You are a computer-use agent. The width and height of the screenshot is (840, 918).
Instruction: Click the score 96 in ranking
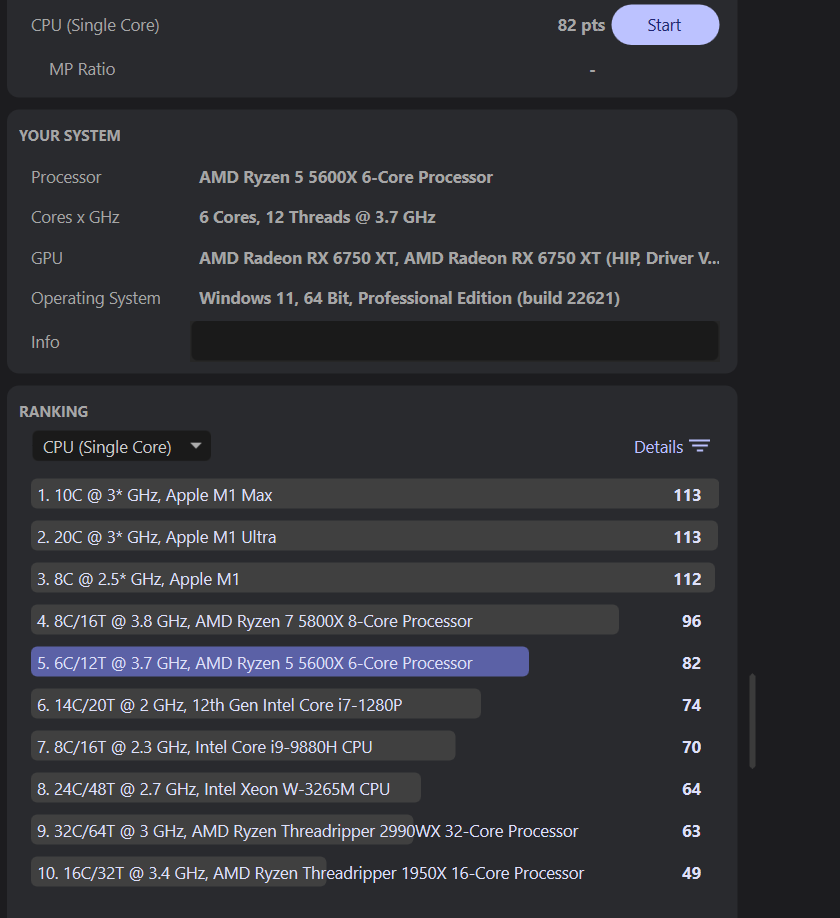691,621
